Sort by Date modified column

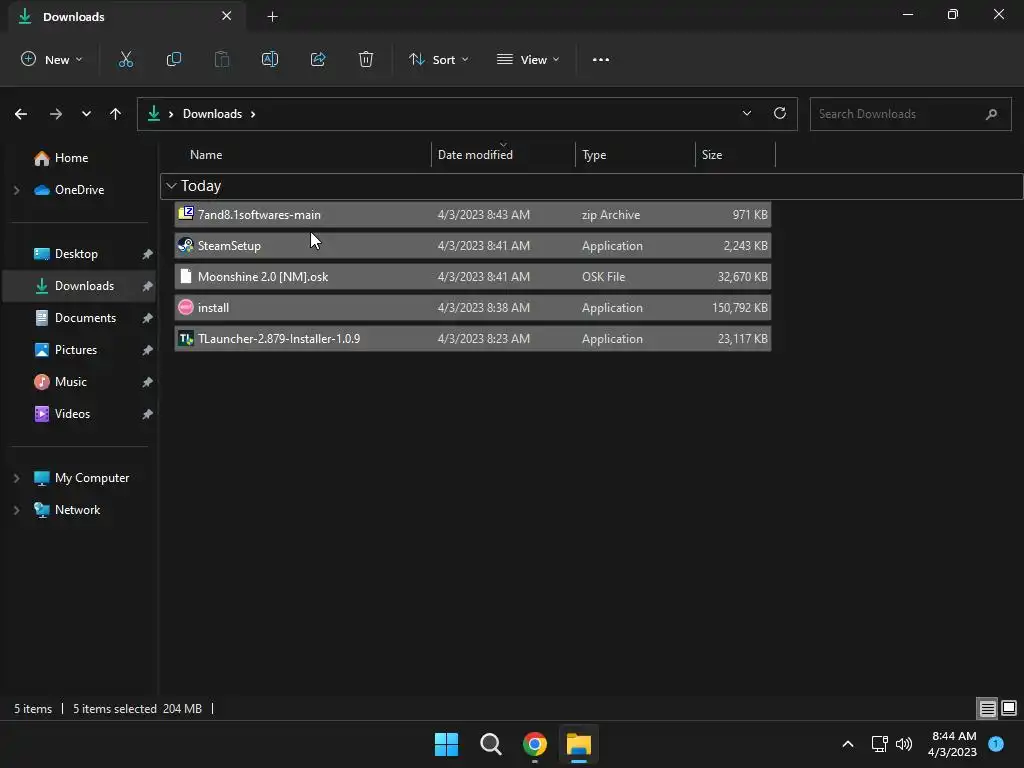pyautogui.click(x=475, y=155)
